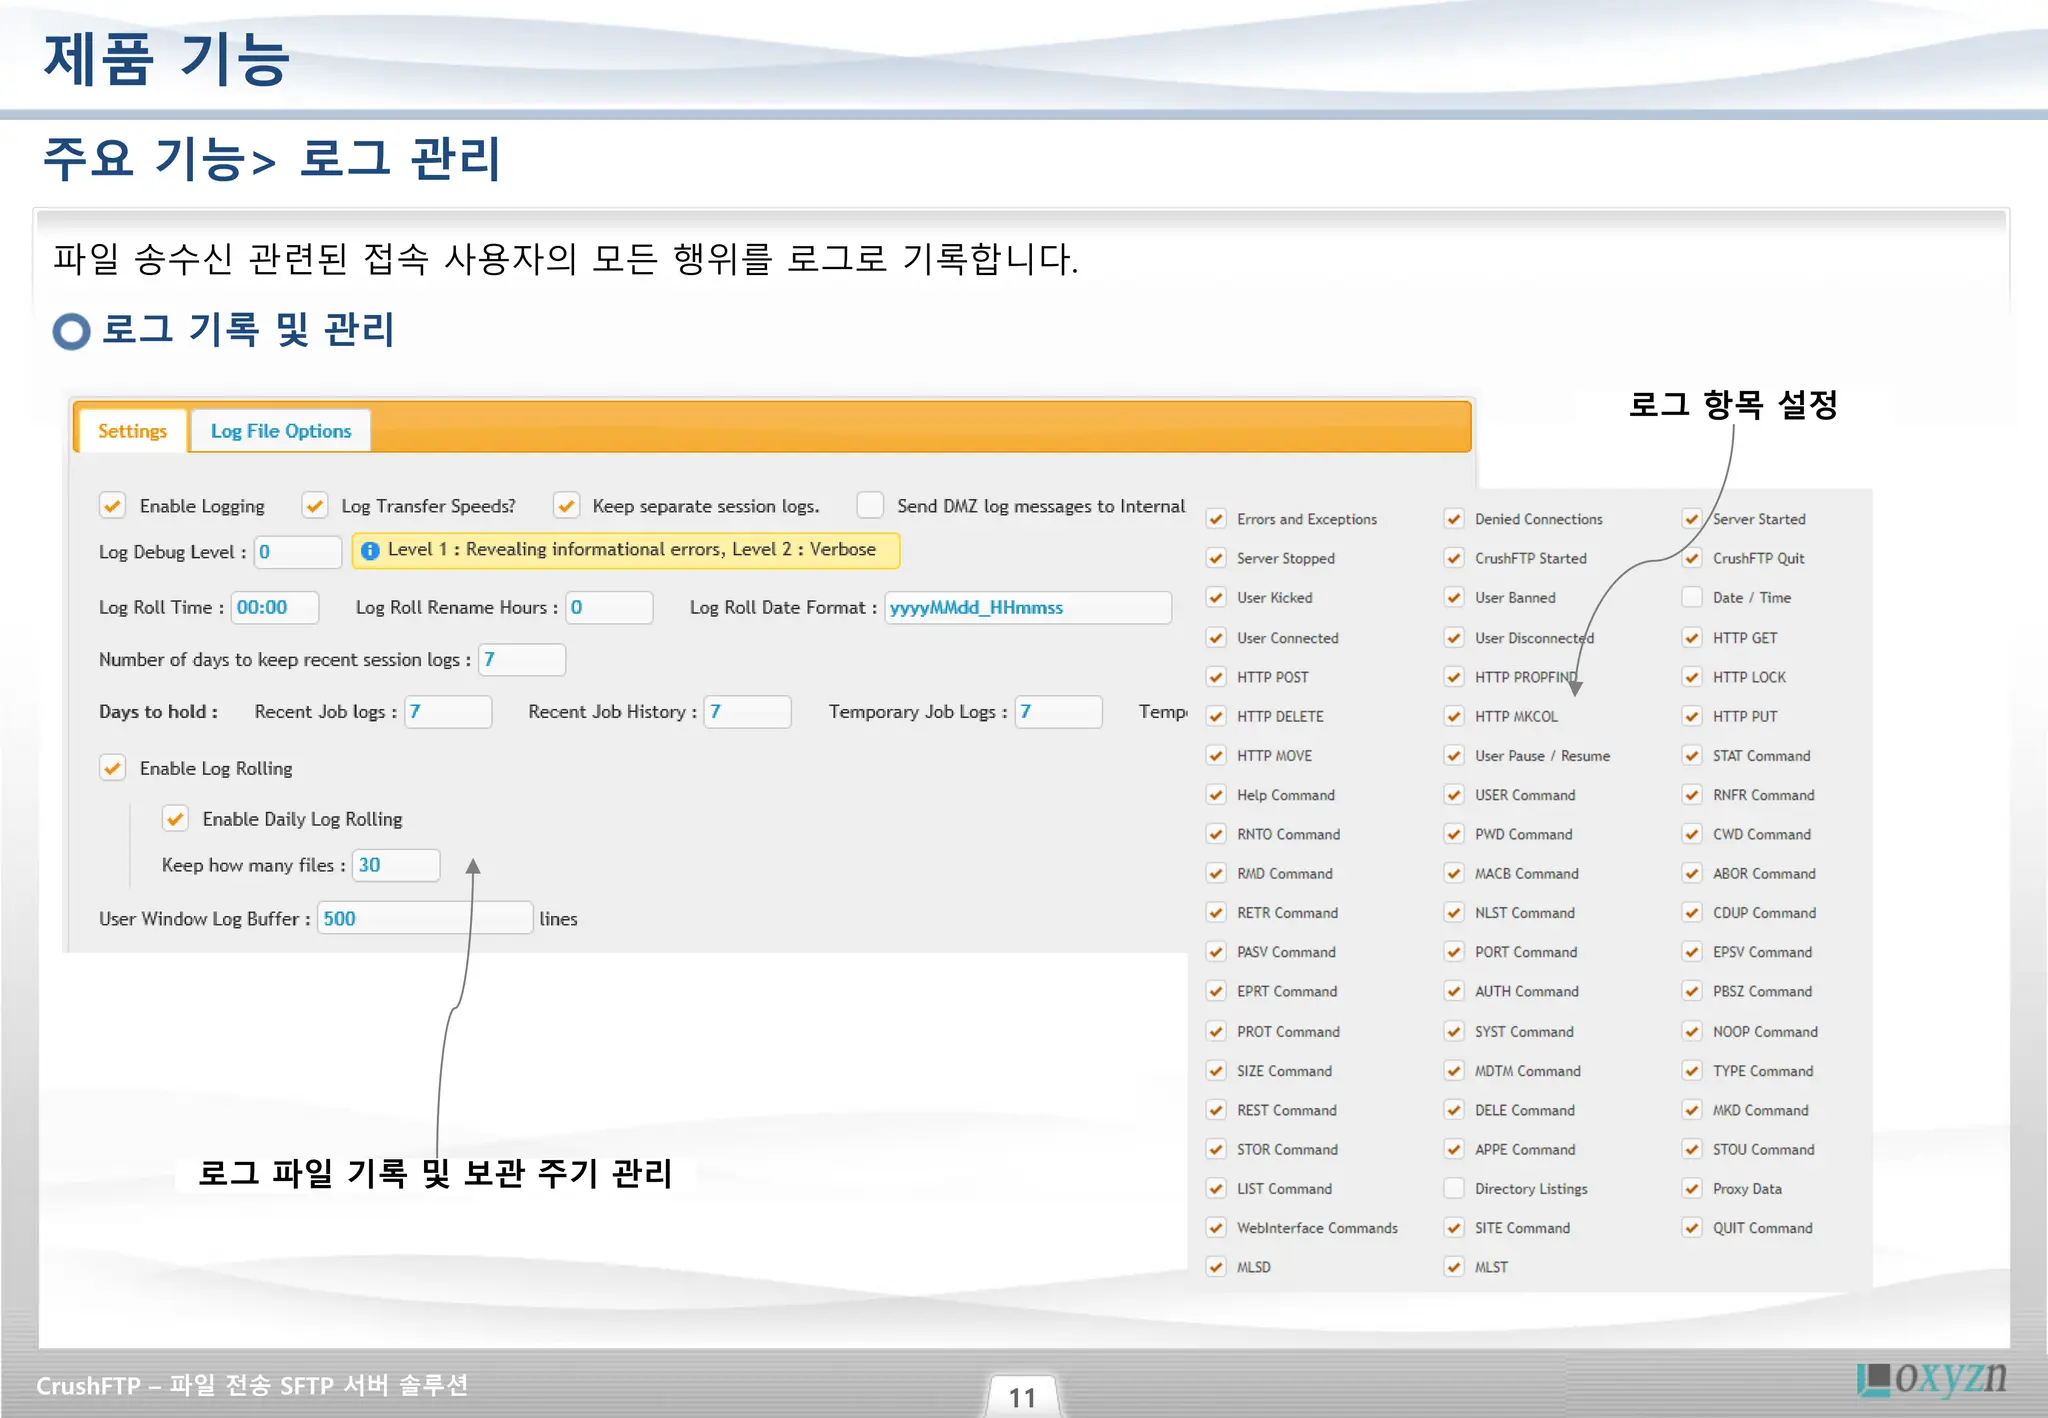The width and height of the screenshot is (2048, 1418).
Task: Click the Log Roll Date Format field
Action: 1028,607
